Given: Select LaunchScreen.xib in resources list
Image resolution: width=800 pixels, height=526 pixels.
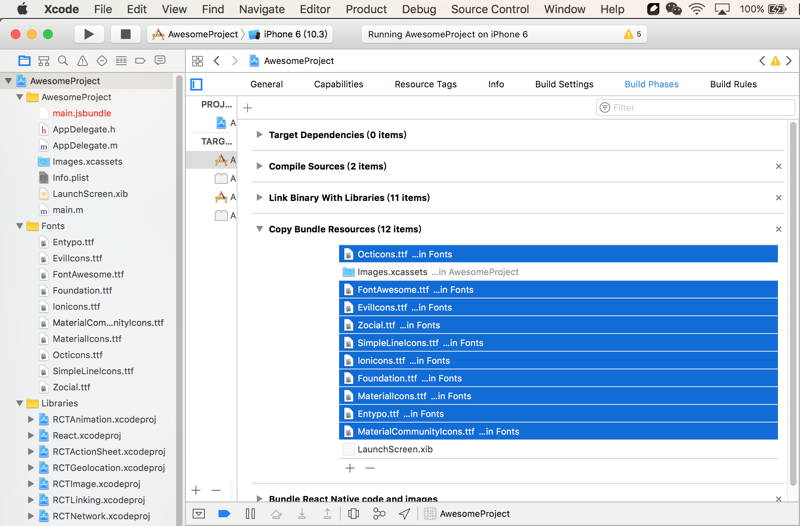Looking at the screenshot, I should pos(558,449).
